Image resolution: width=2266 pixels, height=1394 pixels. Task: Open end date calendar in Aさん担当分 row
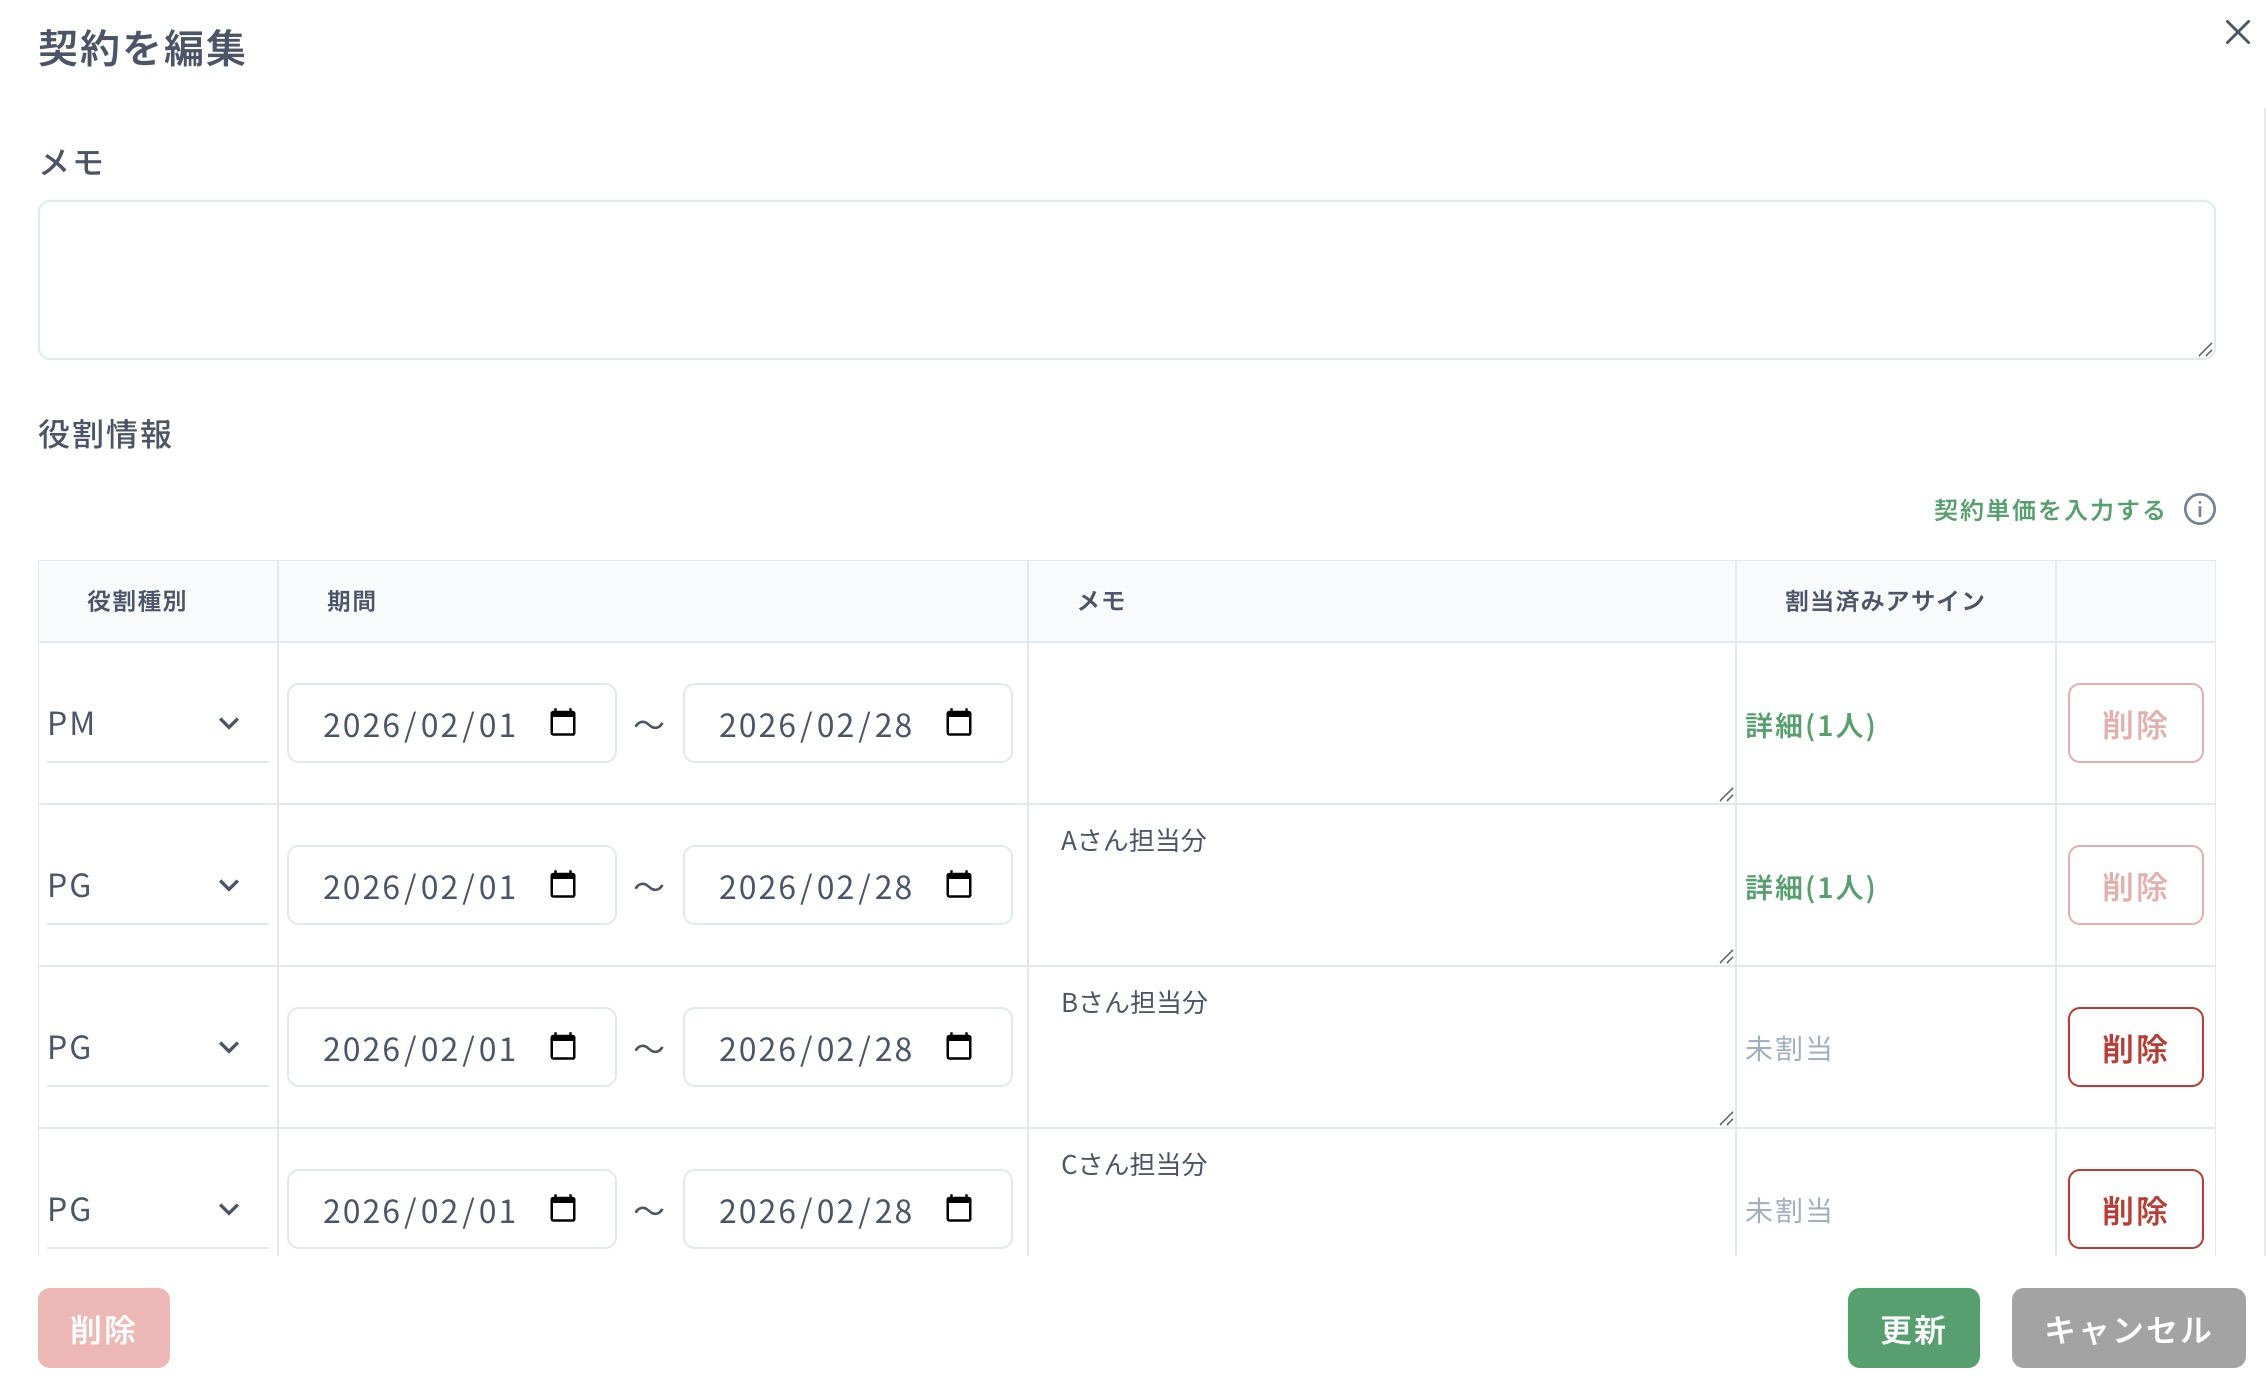pyautogui.click(x=959, y=885)
